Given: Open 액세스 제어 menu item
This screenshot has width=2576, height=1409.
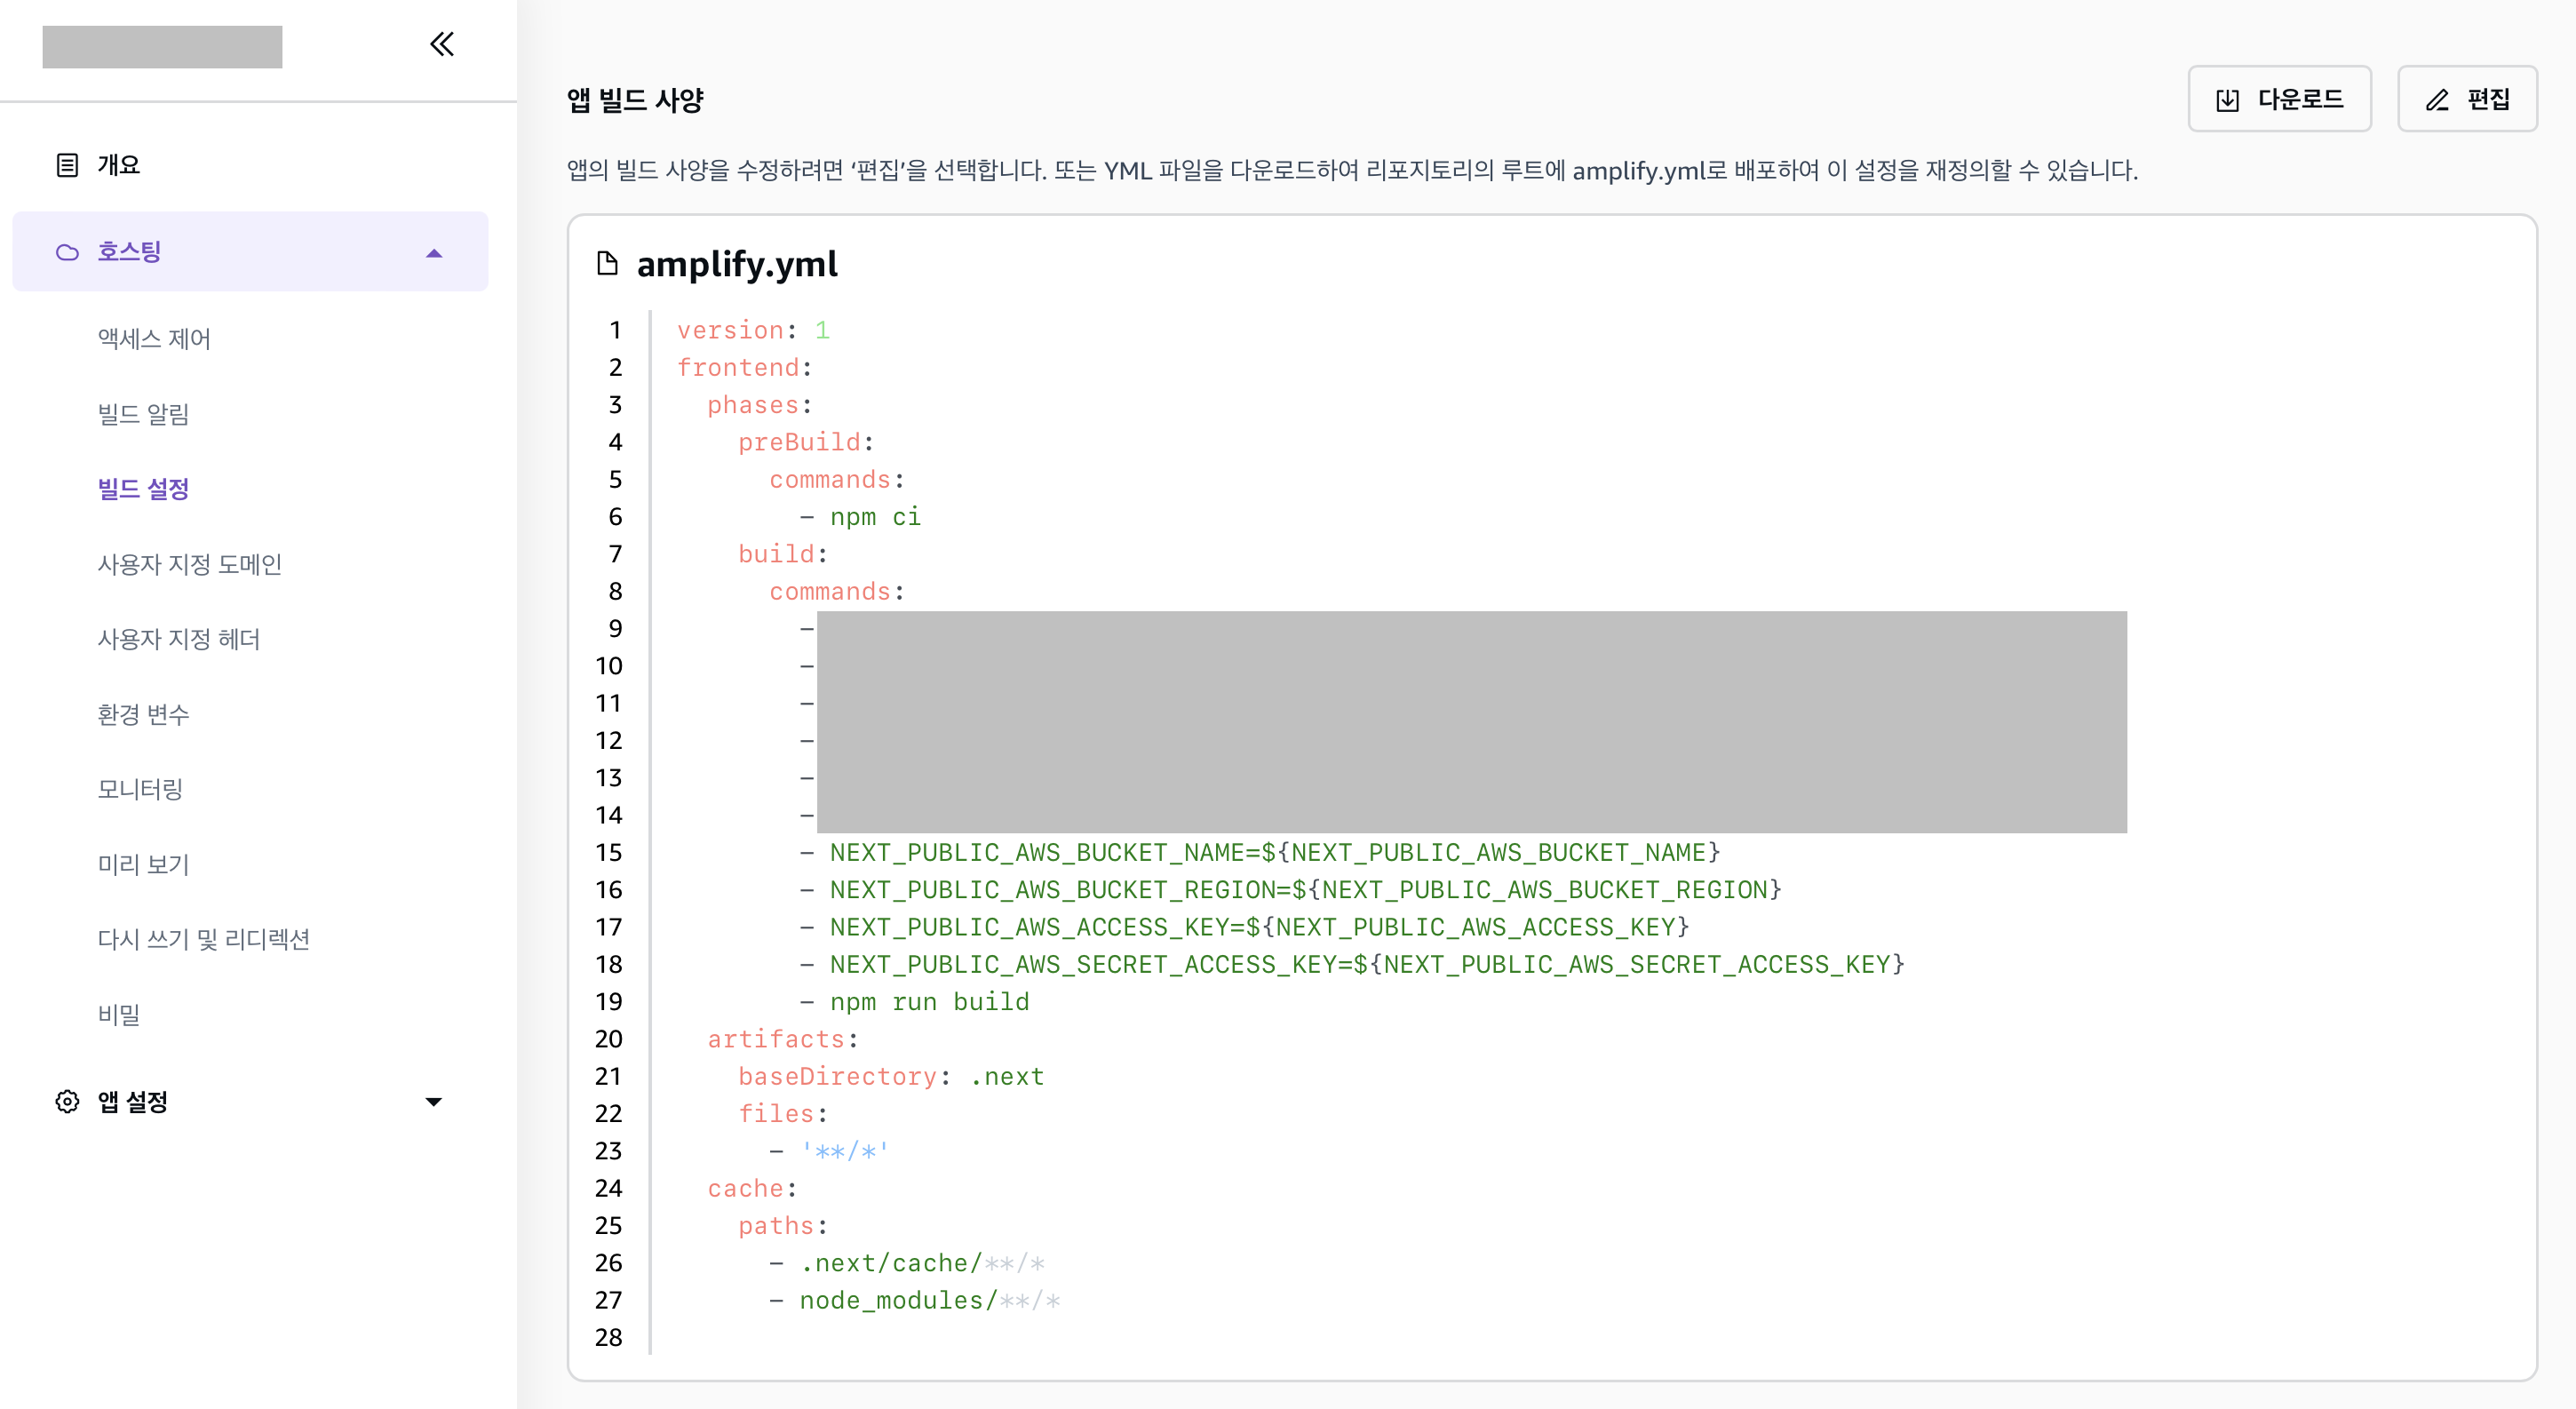Looking at the screenshot, I should click(154, 339).
